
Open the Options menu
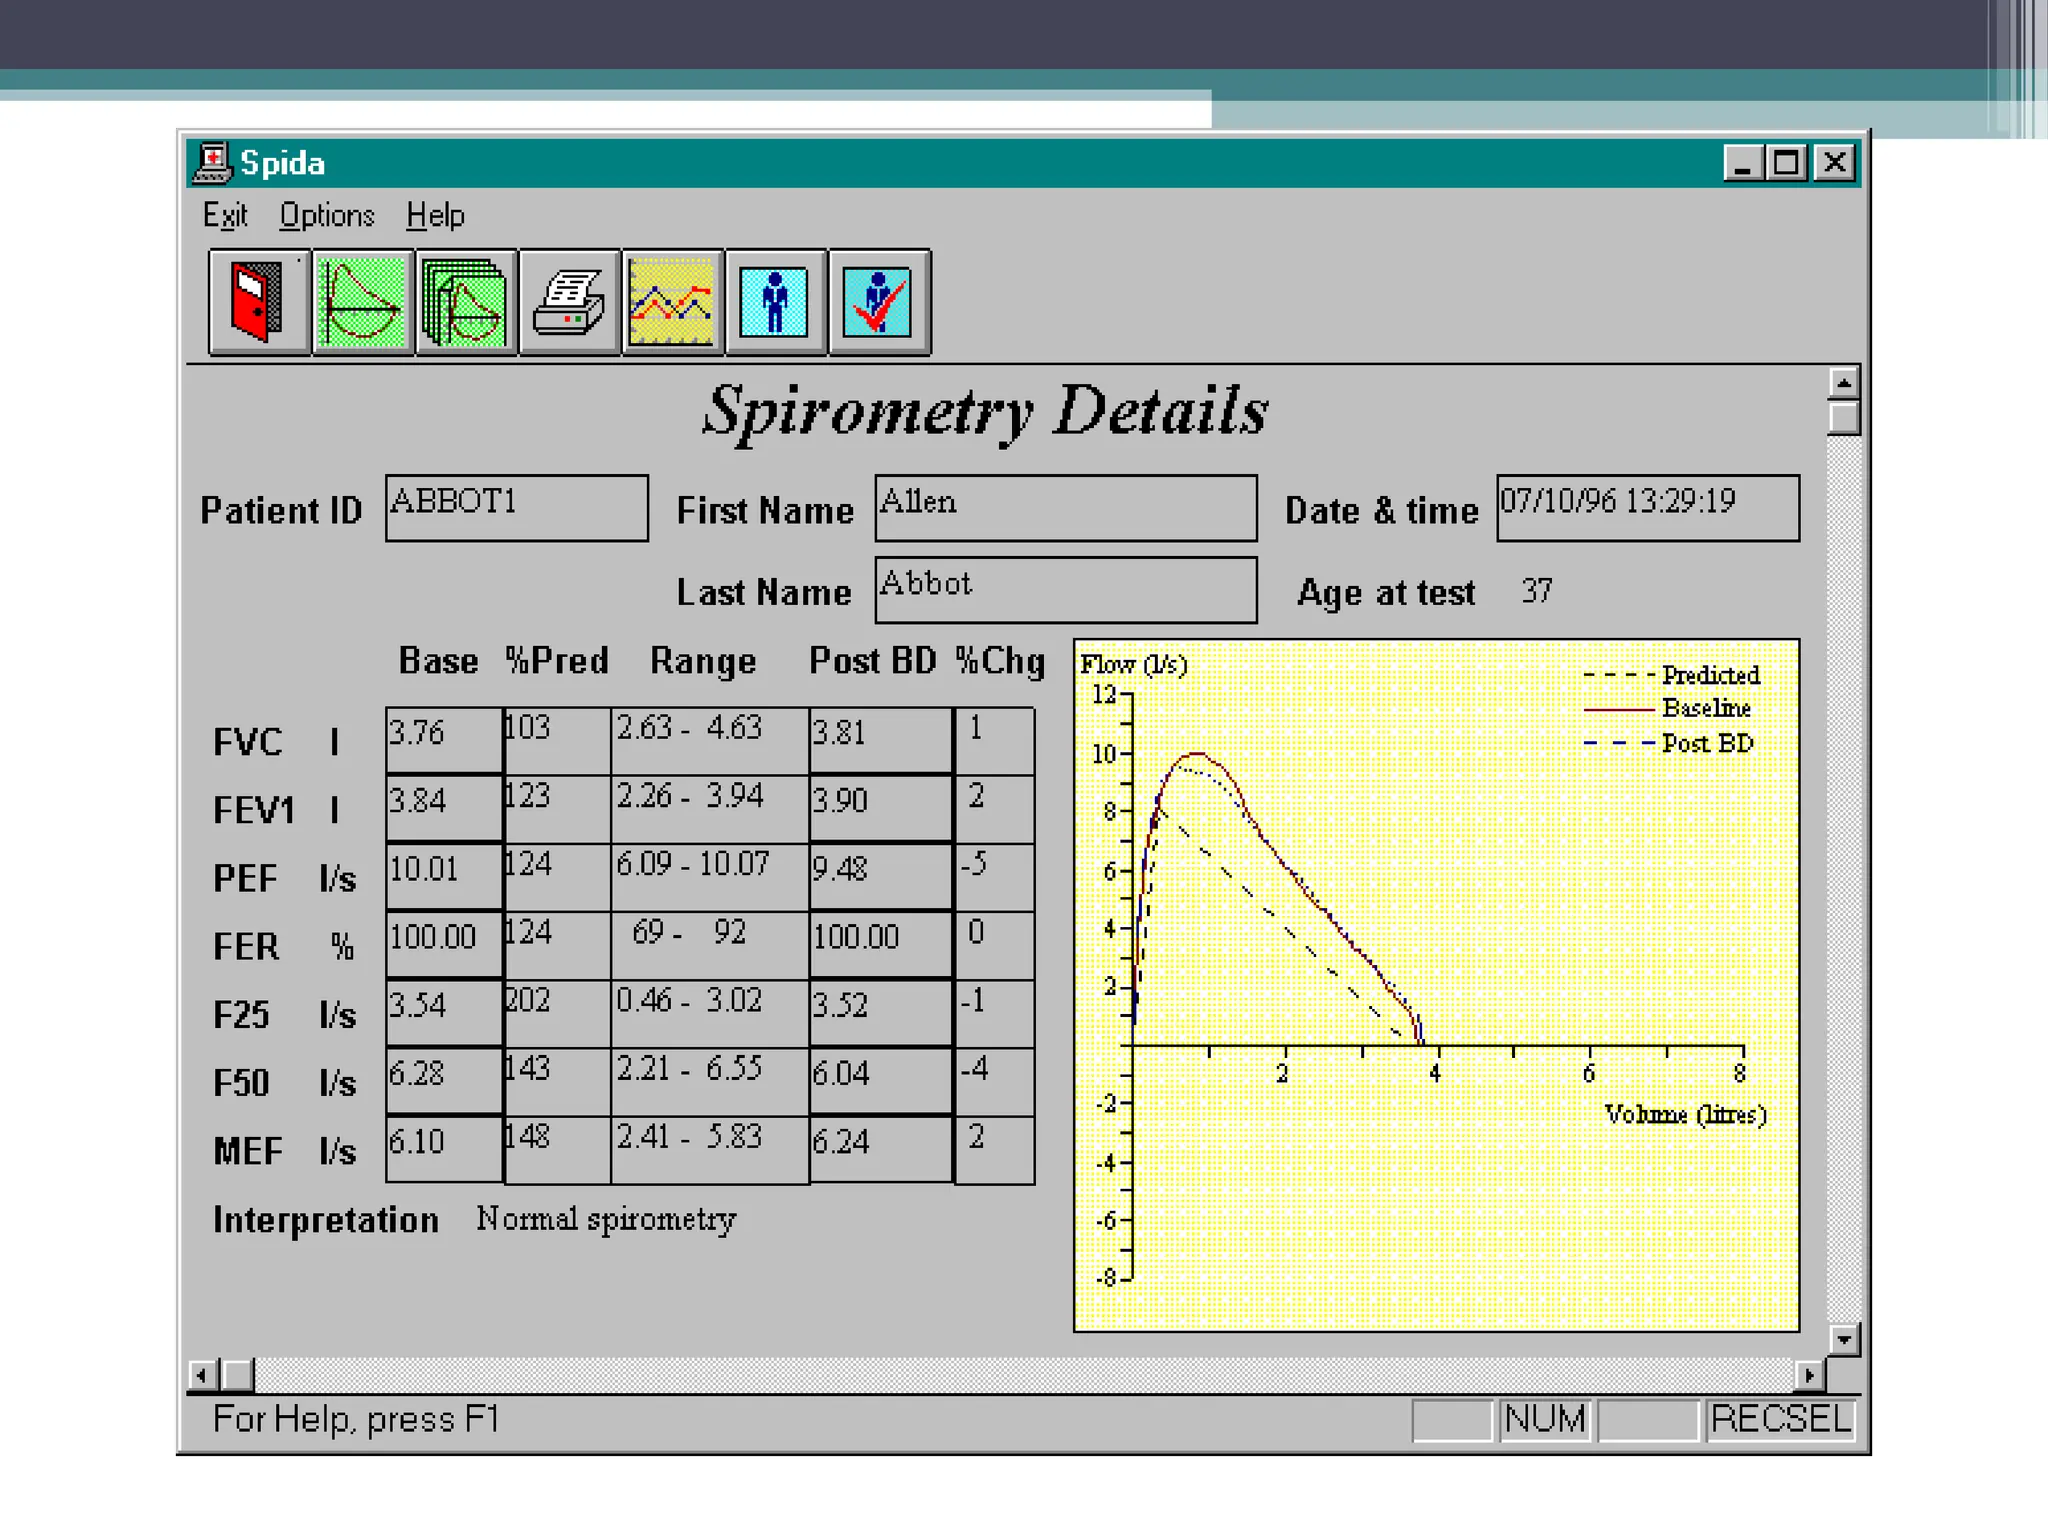326,216
